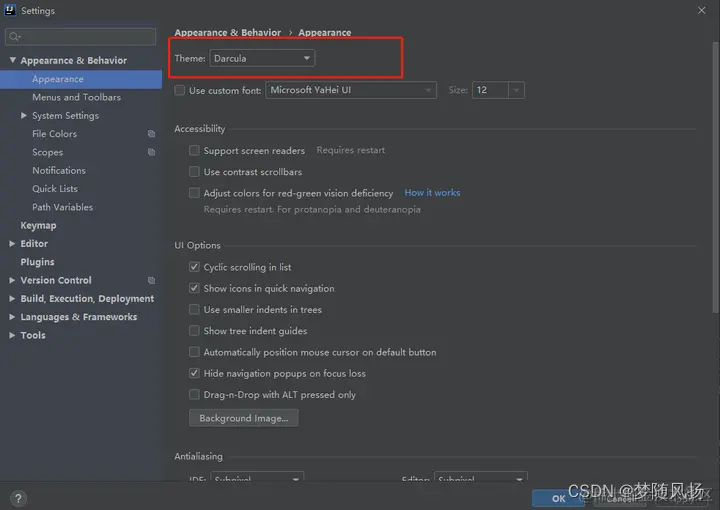720x510 pixels.
Task: Expand the Editor settings node
Action: click(x=12, y=244)
